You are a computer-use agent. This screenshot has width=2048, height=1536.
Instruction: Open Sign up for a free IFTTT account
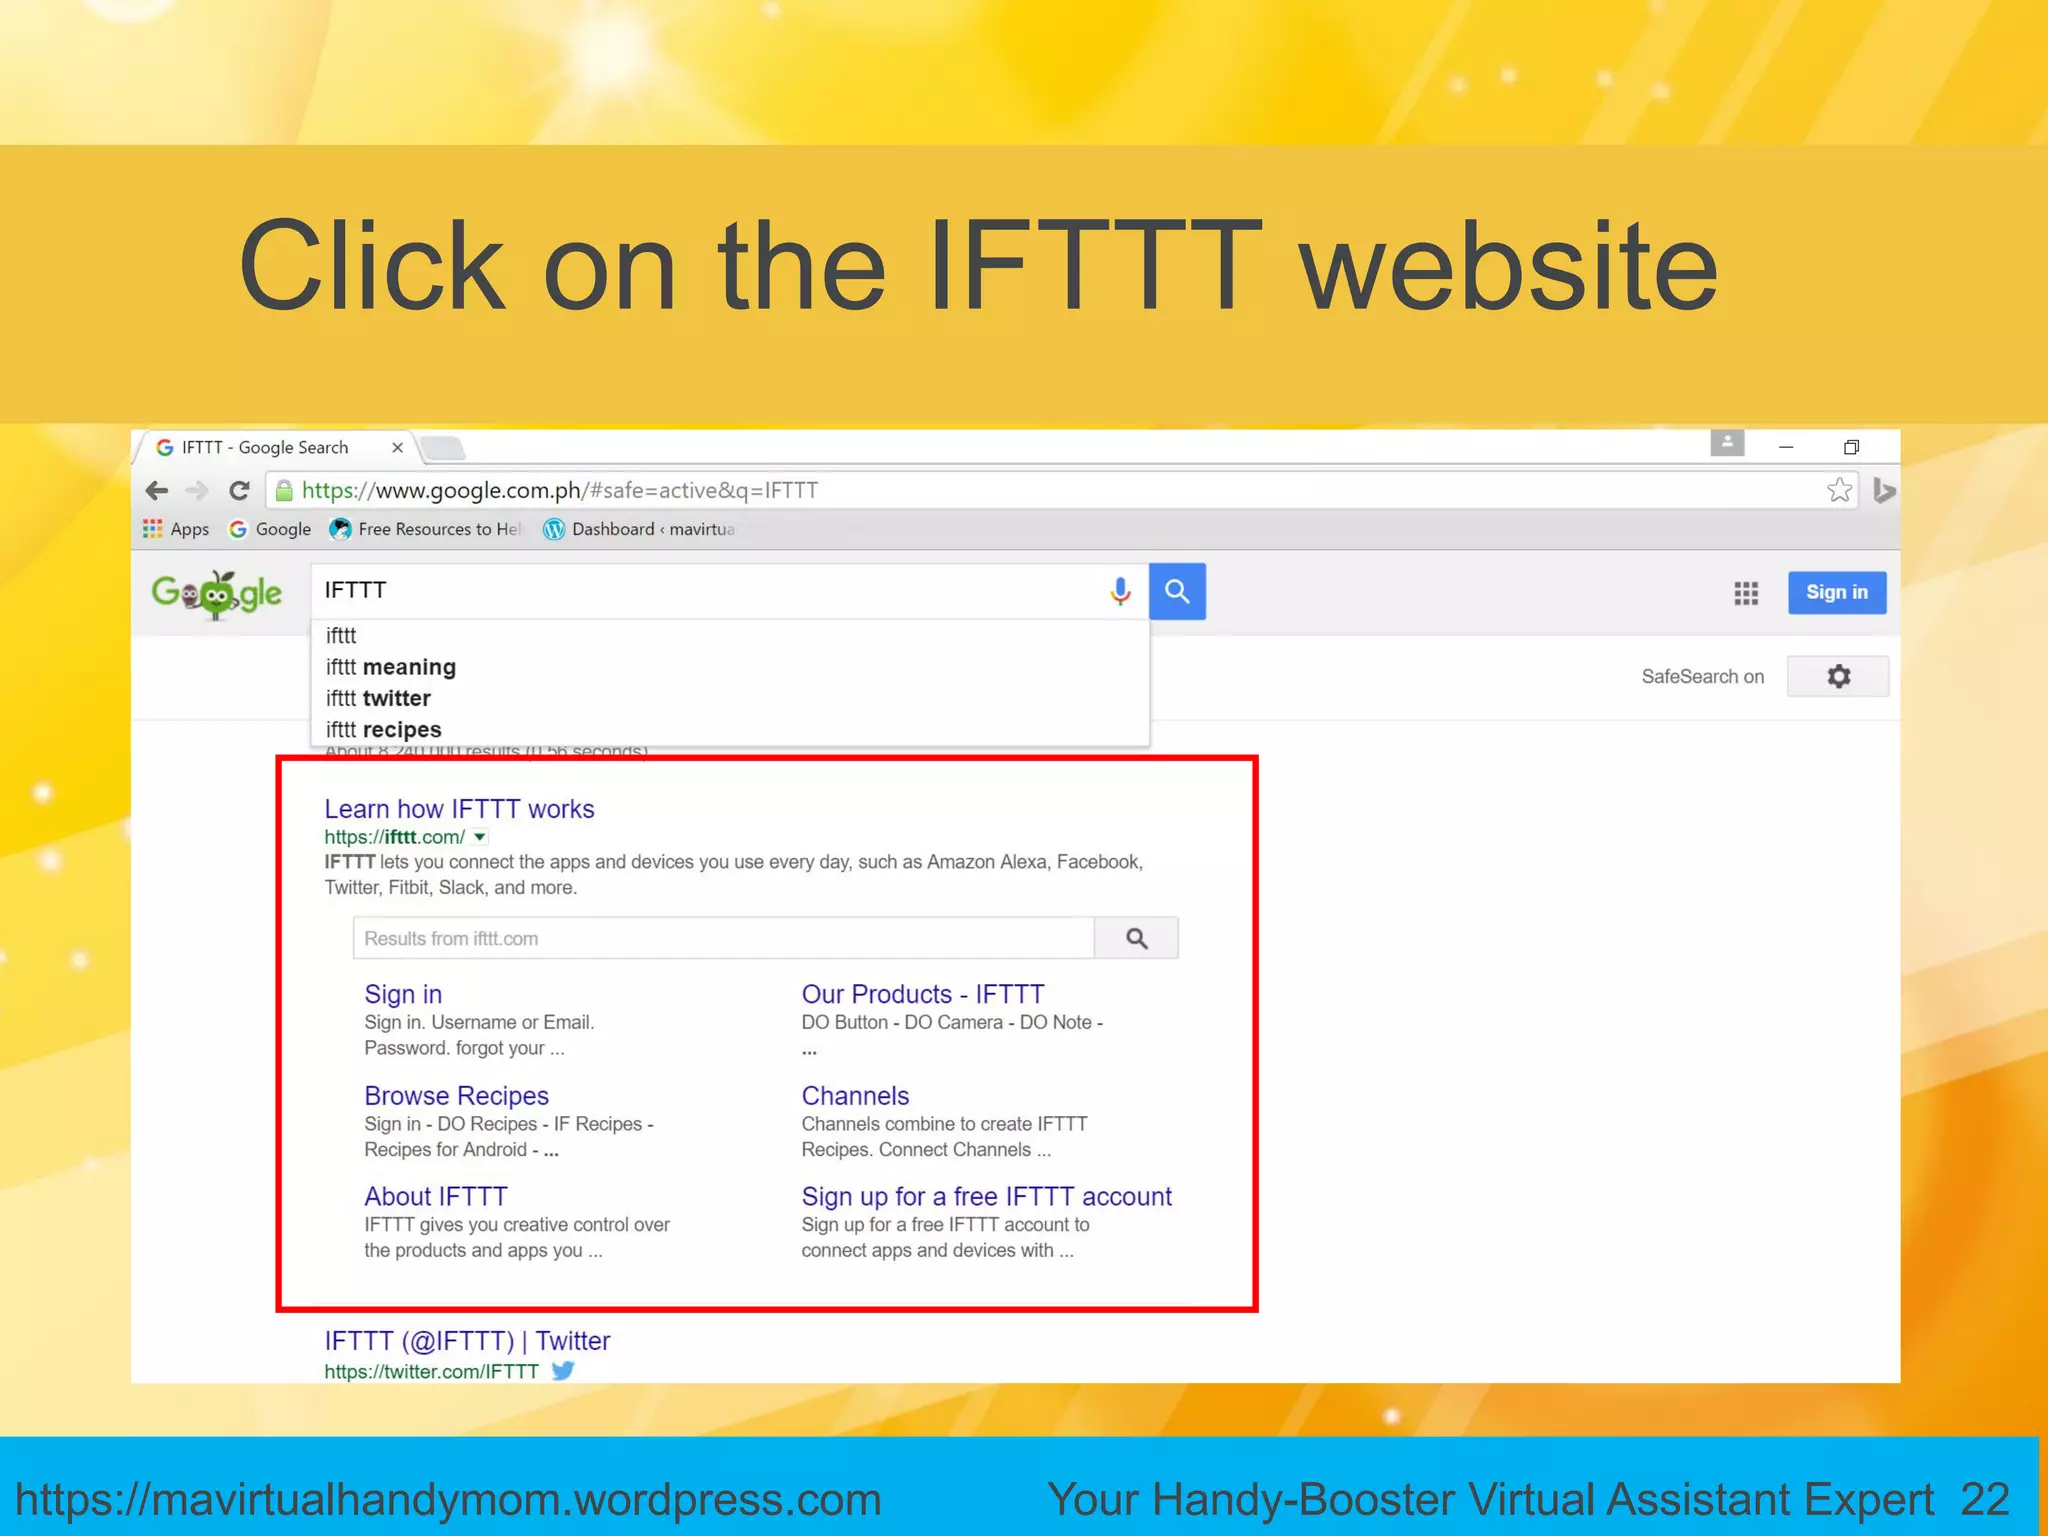click(x=986, y=1196)
